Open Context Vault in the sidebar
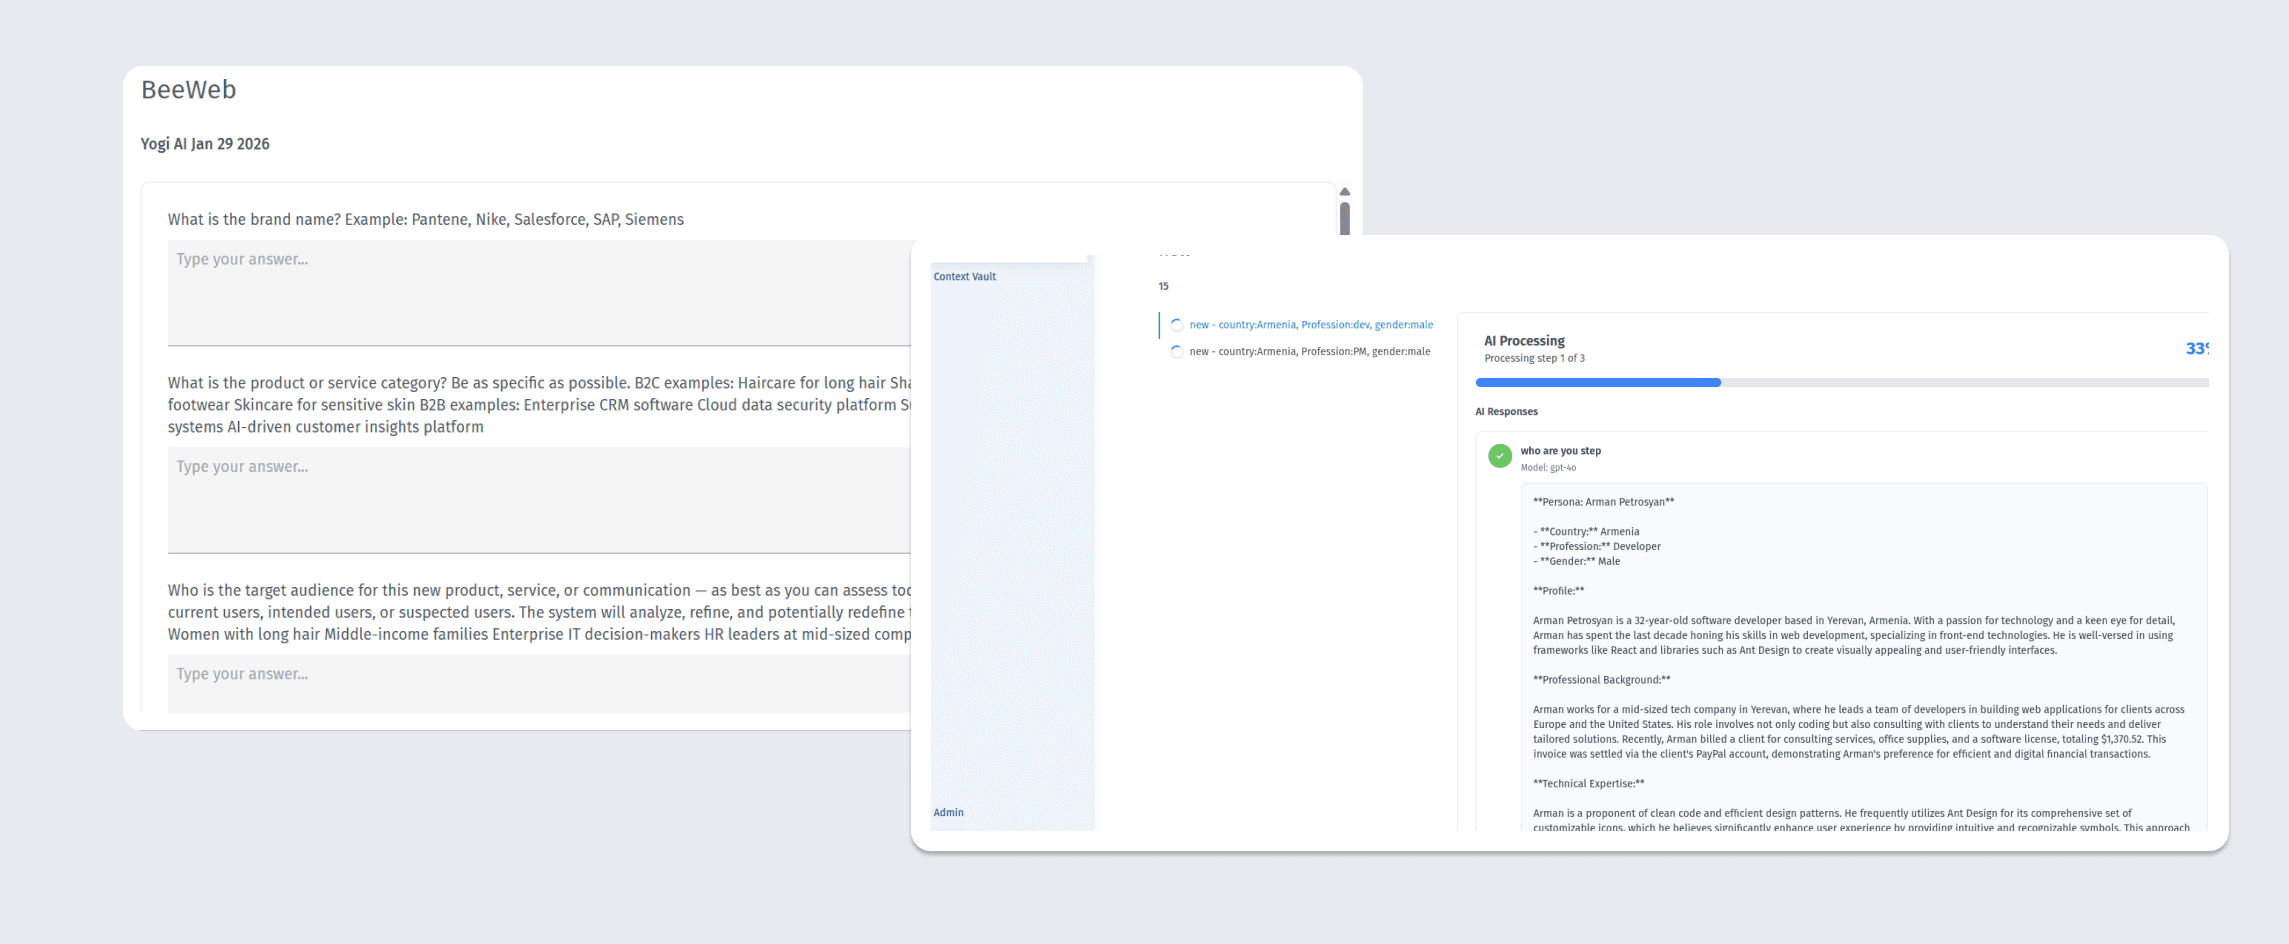Screen dimensions: 2289x944 pyautogui.click(x=964, y=277)
